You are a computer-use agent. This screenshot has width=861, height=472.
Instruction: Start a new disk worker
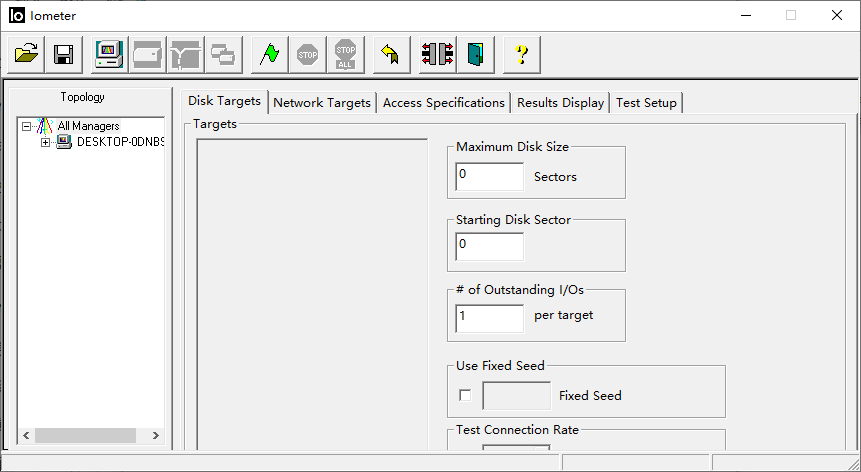[x=147, y=54]
